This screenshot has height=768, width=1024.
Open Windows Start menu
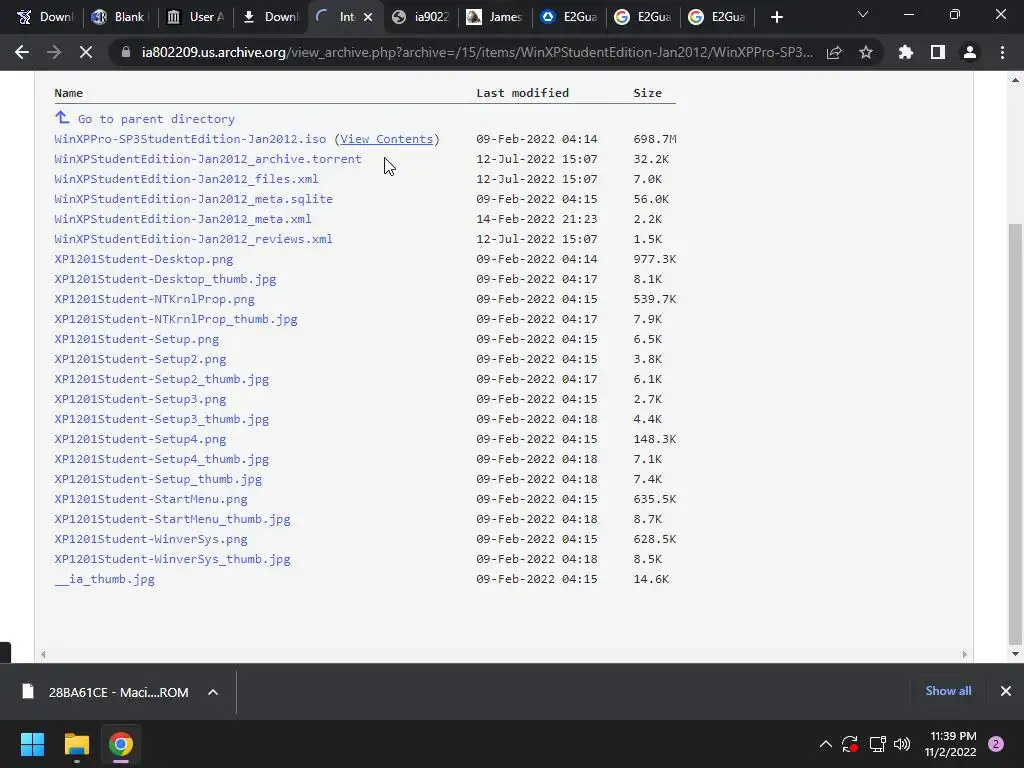[x=32, y=744]
